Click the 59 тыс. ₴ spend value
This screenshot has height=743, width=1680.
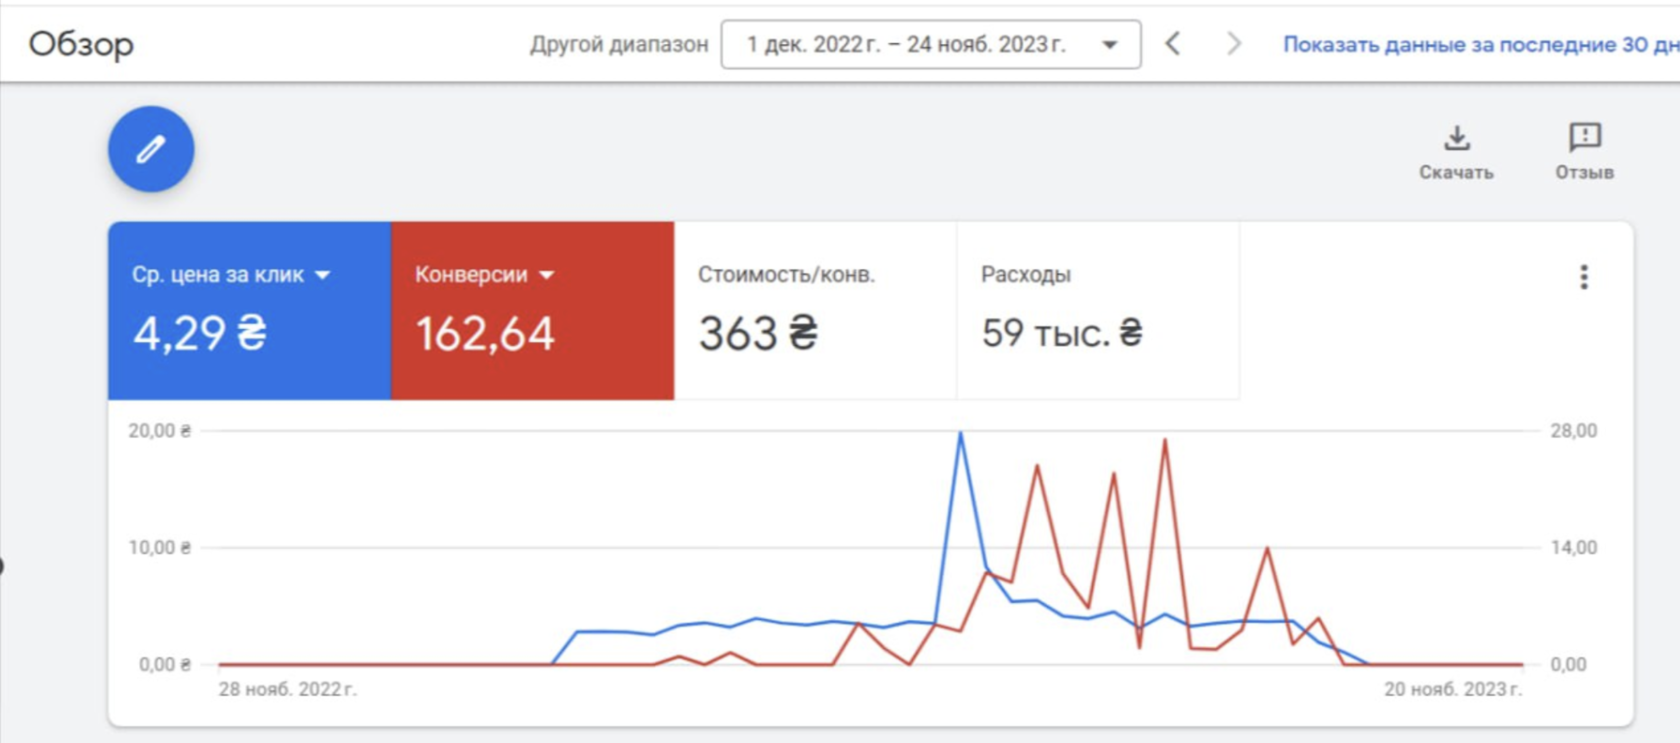[x=1062, y=333]
